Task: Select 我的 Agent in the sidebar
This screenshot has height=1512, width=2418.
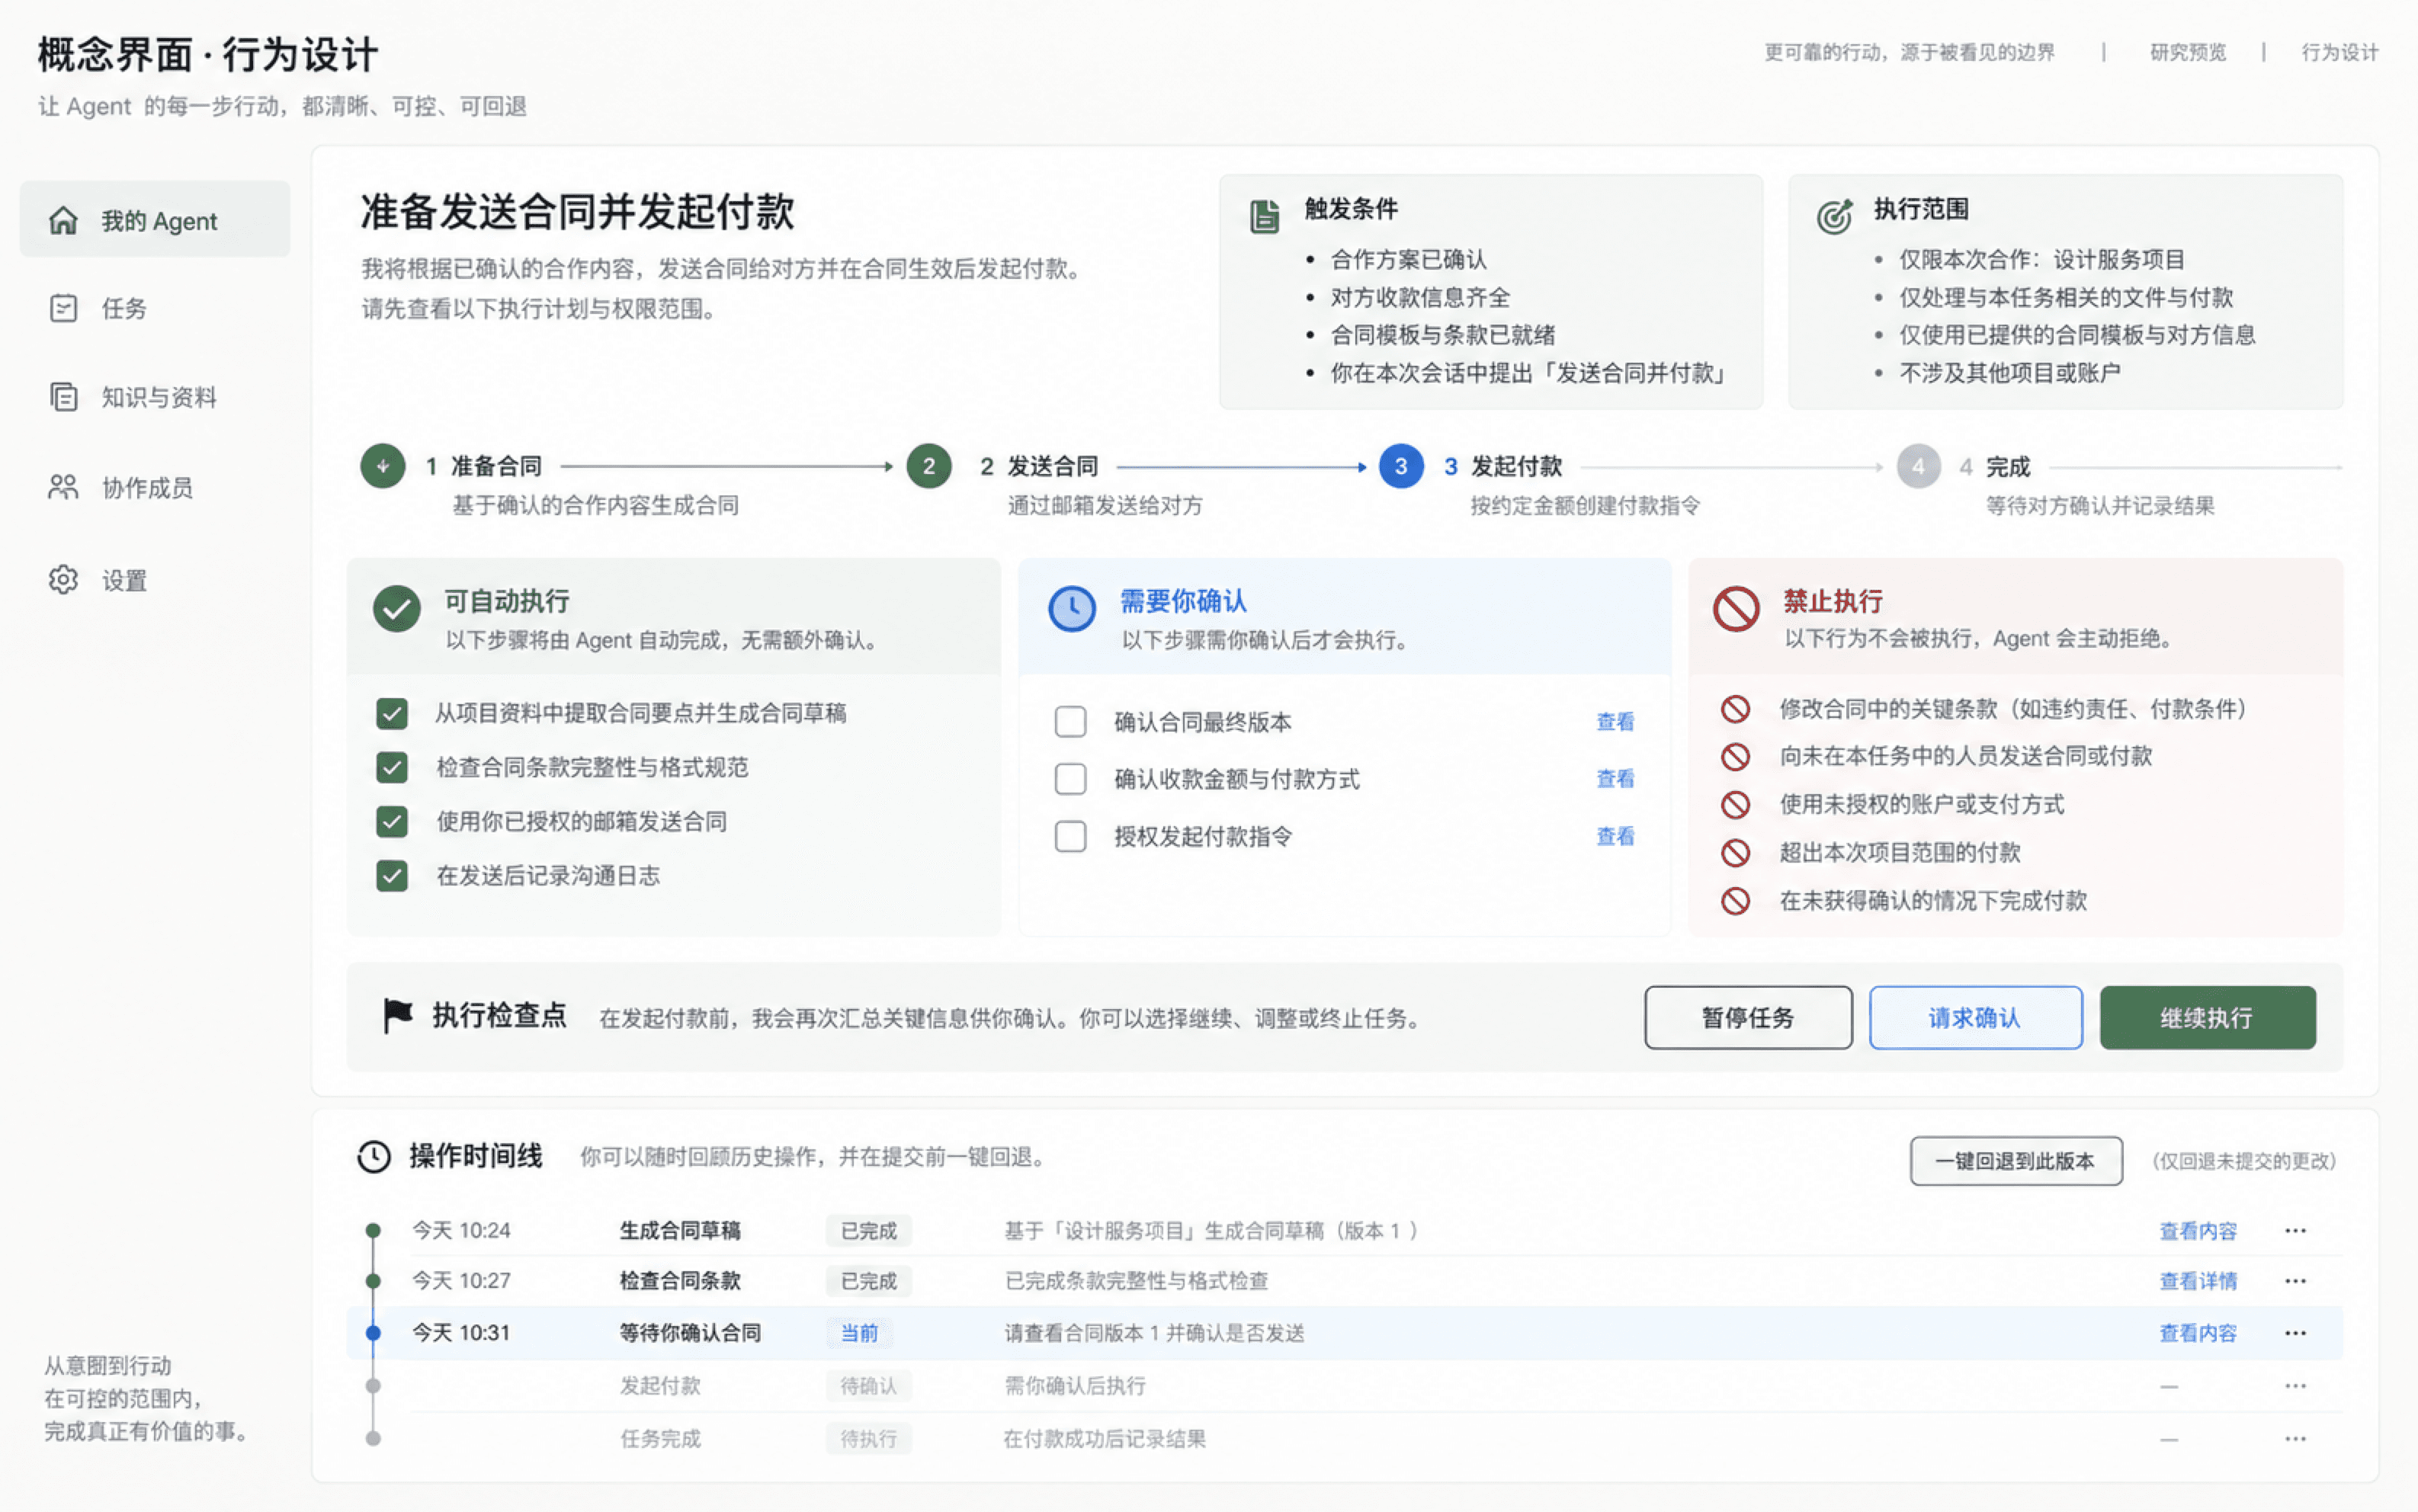Action: tap(155, 219)
